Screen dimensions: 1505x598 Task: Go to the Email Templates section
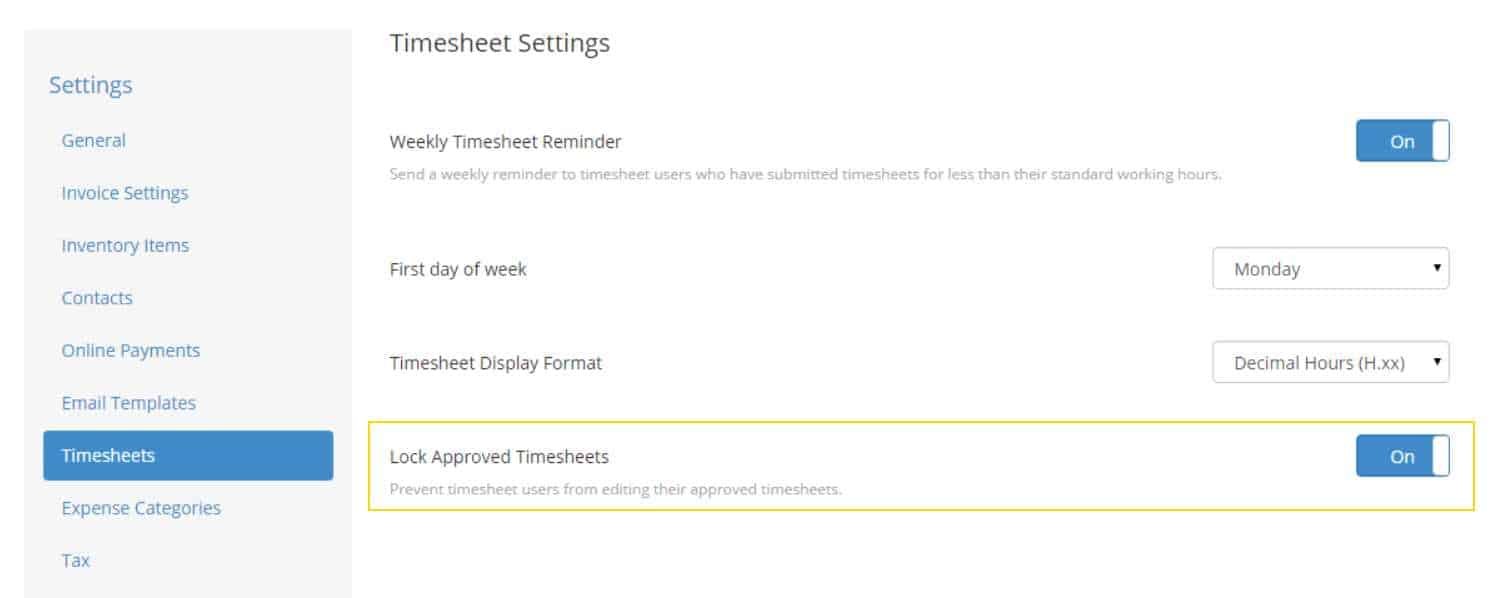129,402
